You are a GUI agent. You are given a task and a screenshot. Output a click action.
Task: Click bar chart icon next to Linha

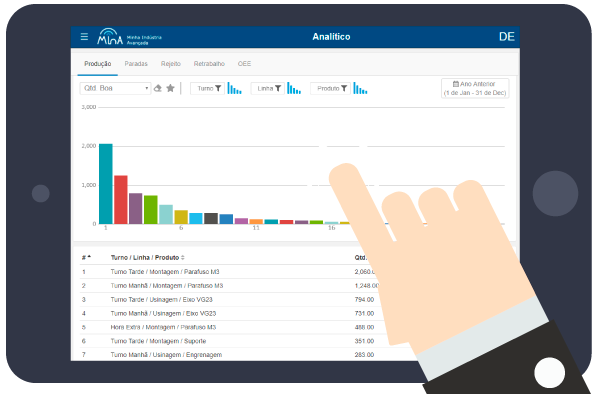click(x=294, y=88)
